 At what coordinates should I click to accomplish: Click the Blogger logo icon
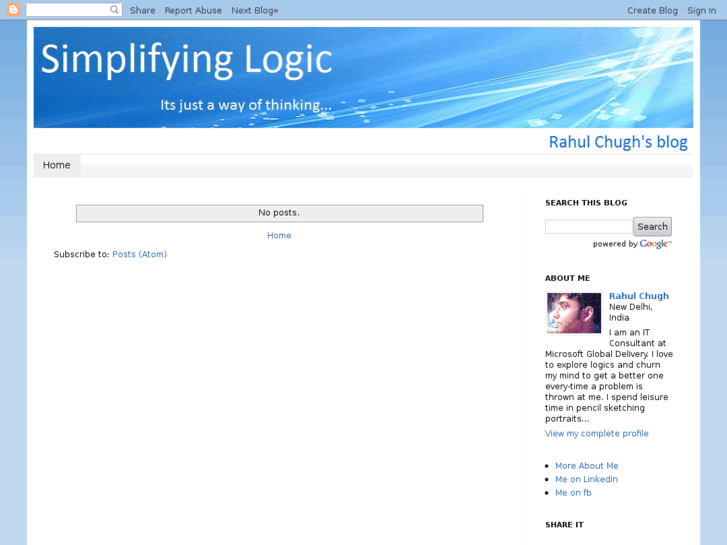coord(13,9)
